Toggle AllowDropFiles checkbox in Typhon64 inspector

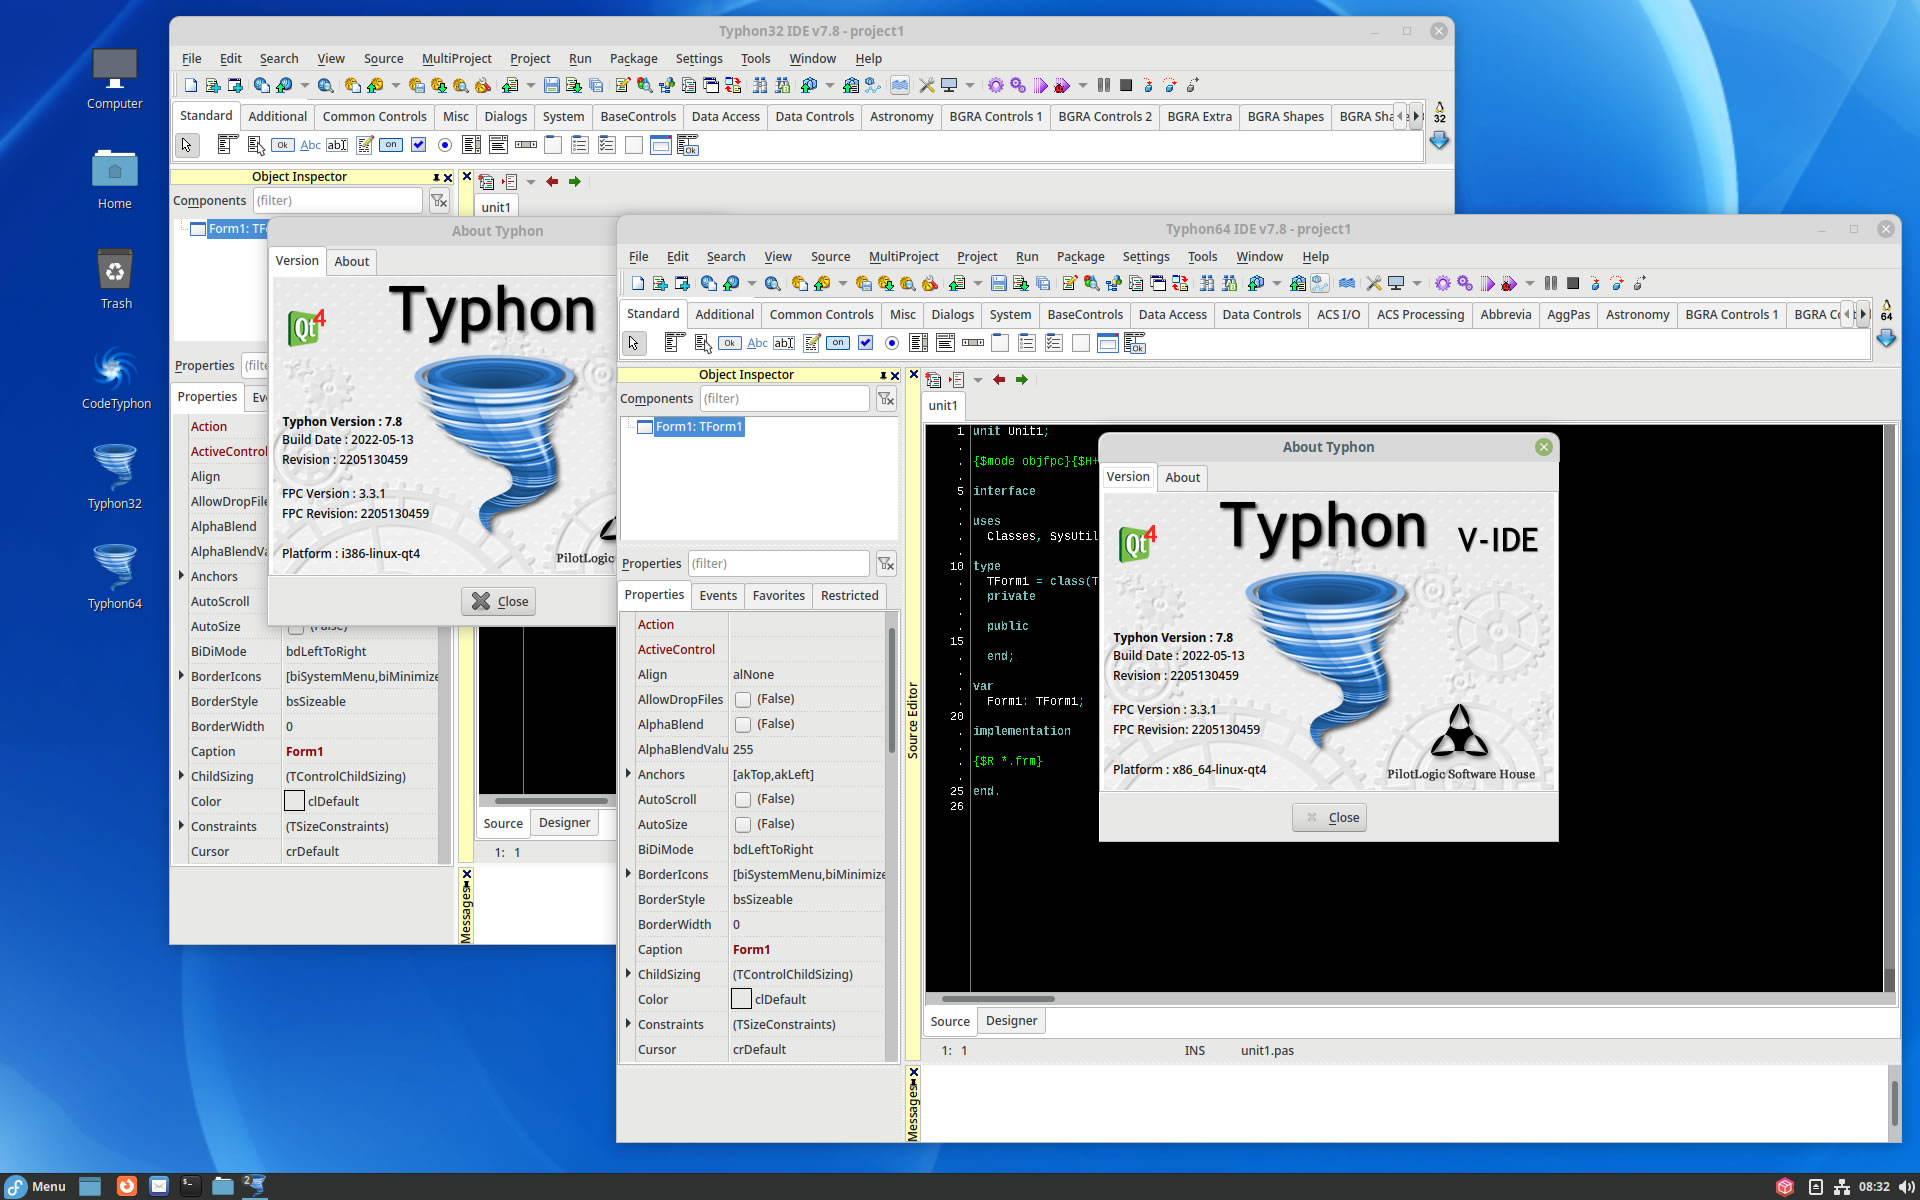[x=743, y=700]
